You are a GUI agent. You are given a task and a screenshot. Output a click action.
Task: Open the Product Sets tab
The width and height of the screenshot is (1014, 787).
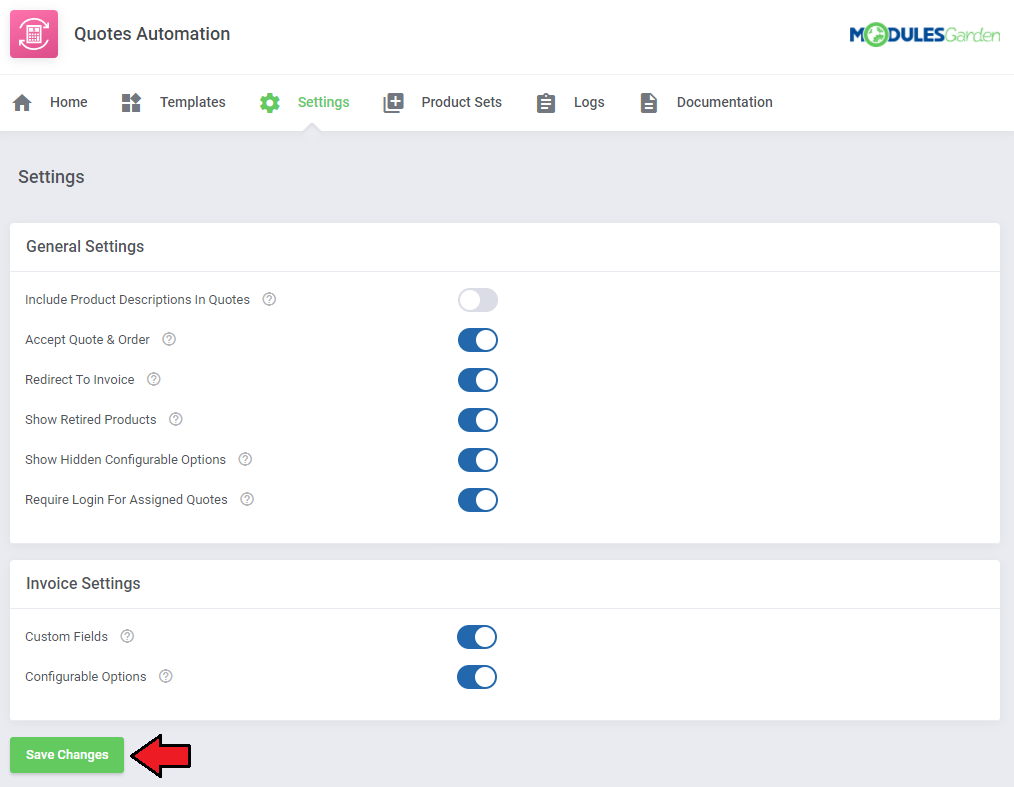coord(462,102)
